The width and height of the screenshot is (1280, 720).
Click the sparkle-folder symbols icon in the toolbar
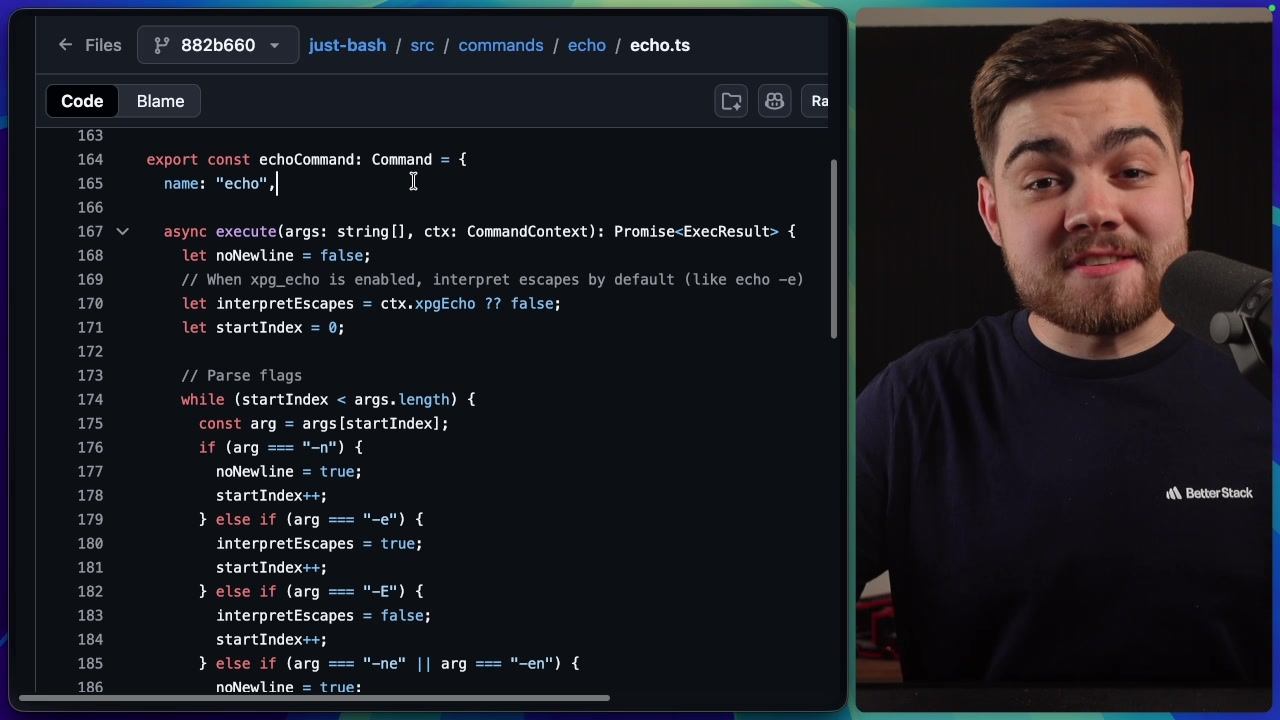(x=730, y=101)
